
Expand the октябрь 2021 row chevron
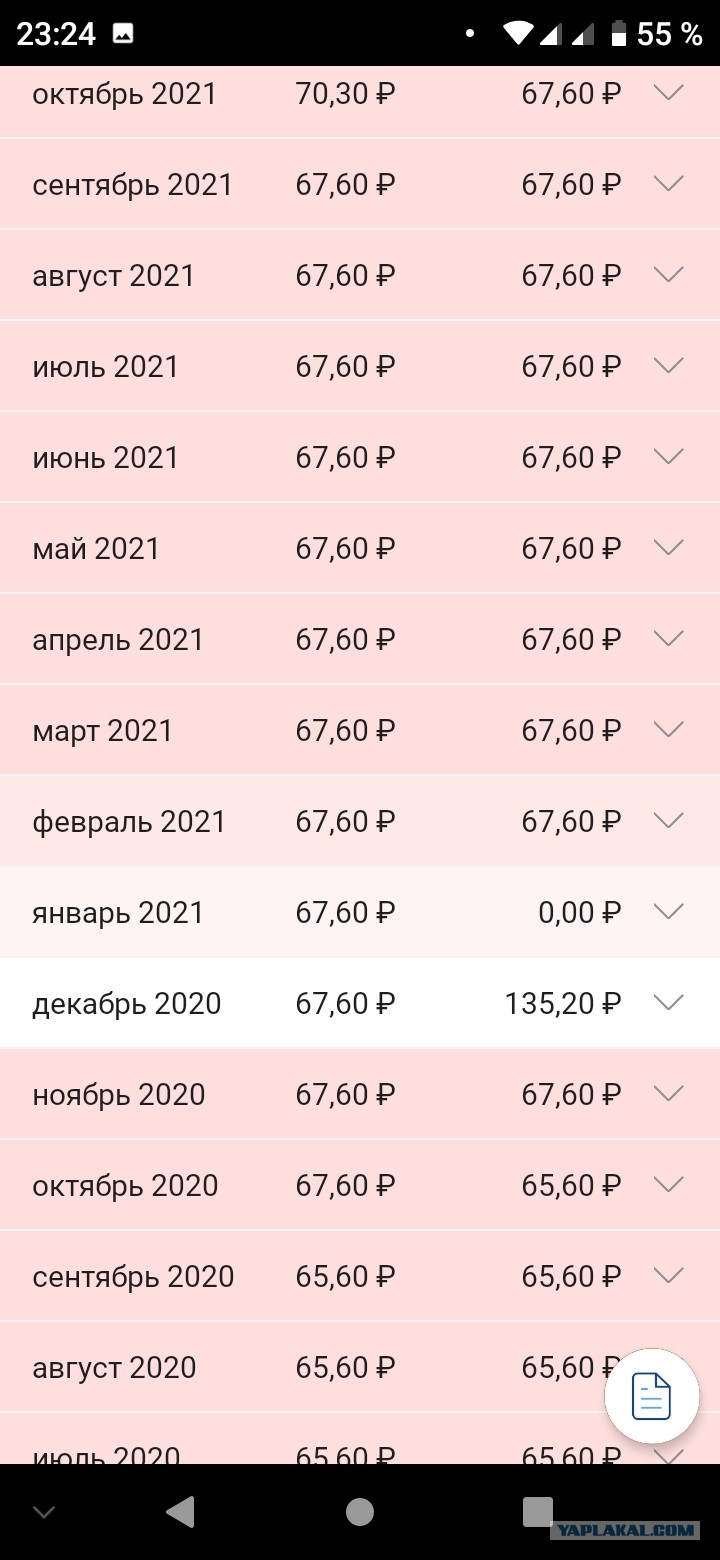point(668,92)
